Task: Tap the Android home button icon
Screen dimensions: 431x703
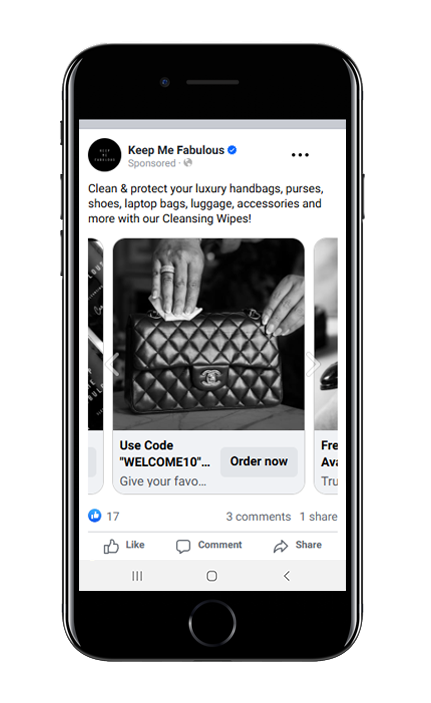Action: [x=212, y=576]
